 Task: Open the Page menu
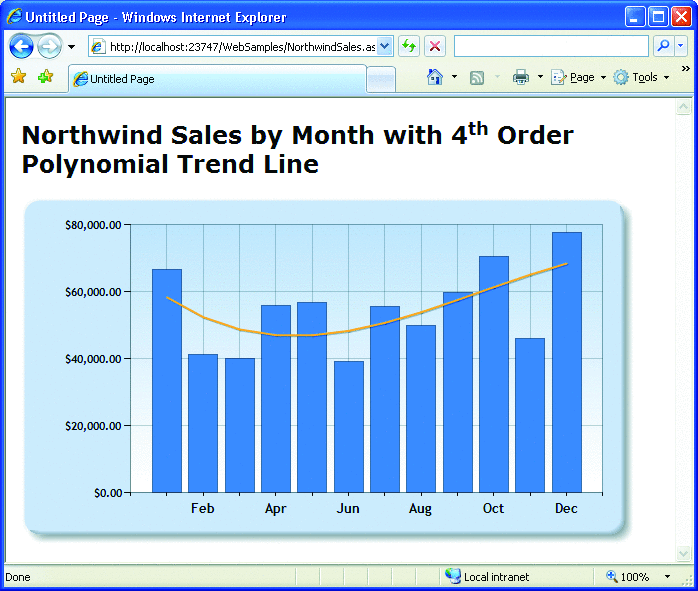[578, 77]
